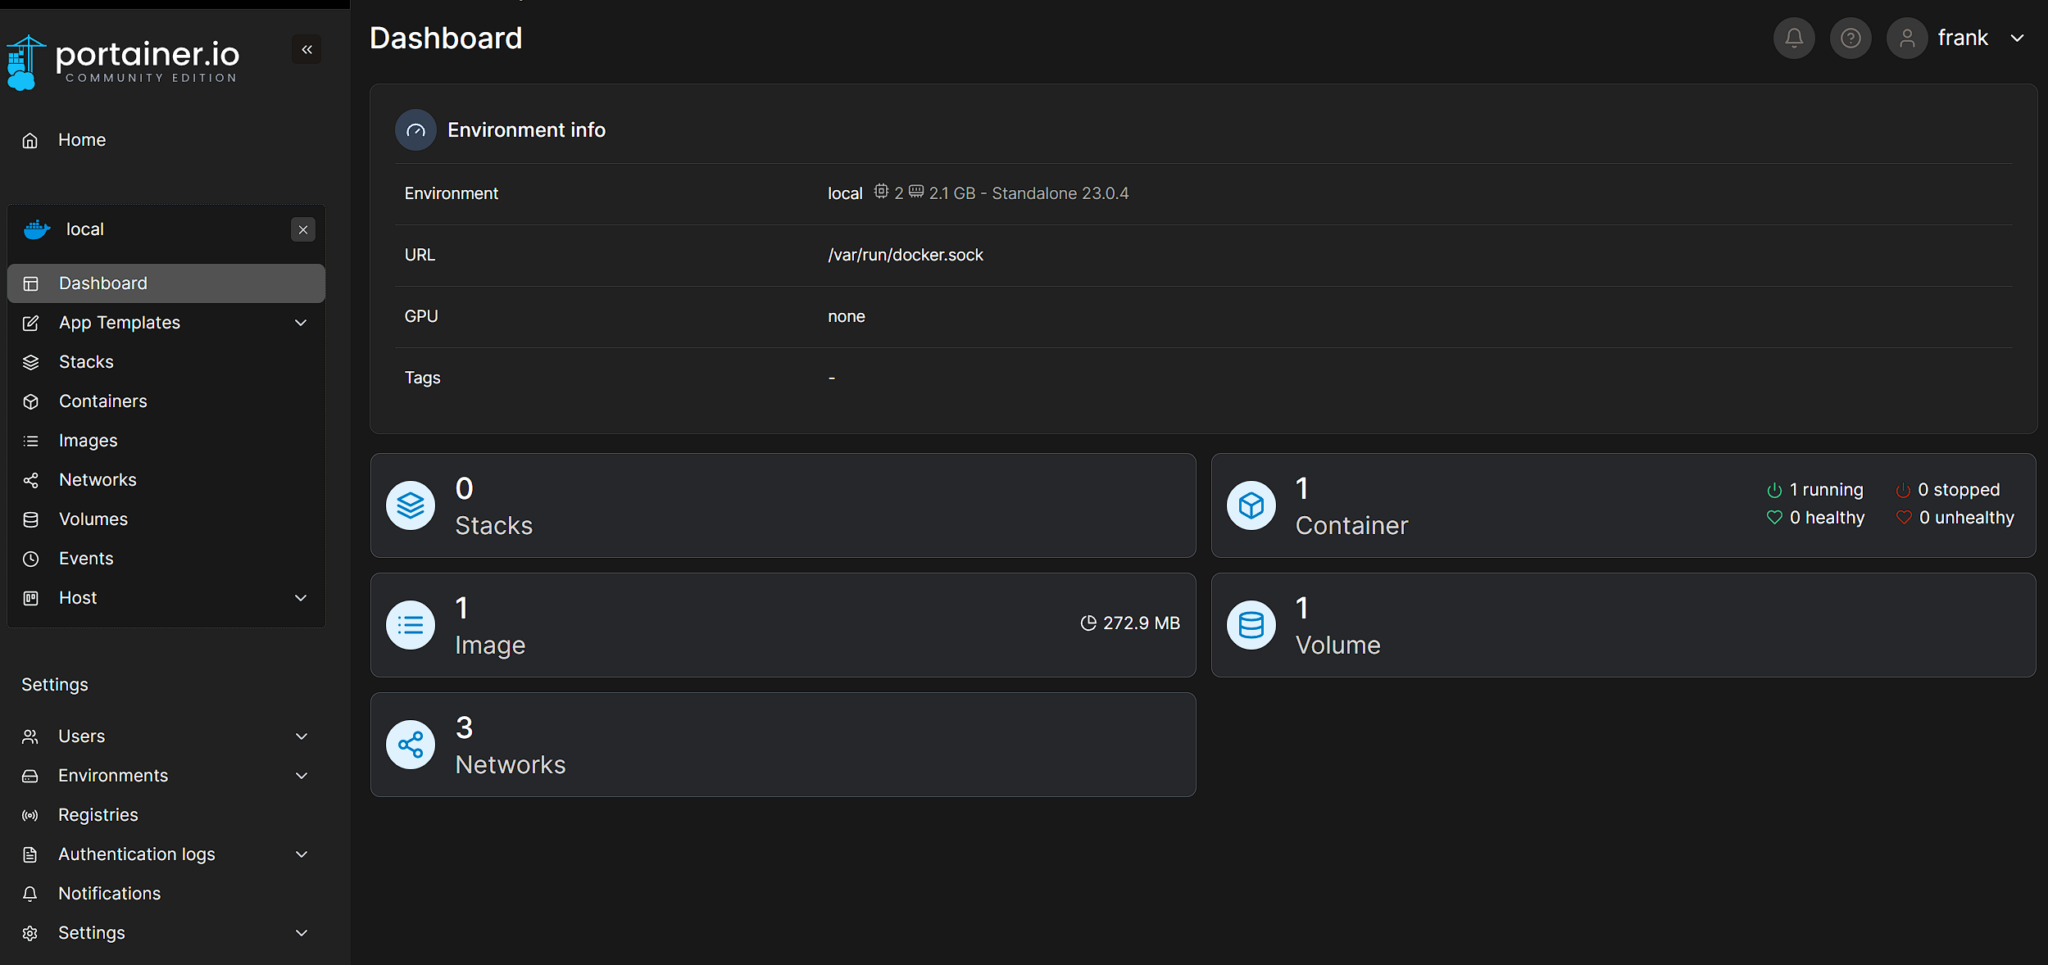The image size is (2048, 965).
Task: Select the Volumes sidebar icon
Action: tap(30, 519)
